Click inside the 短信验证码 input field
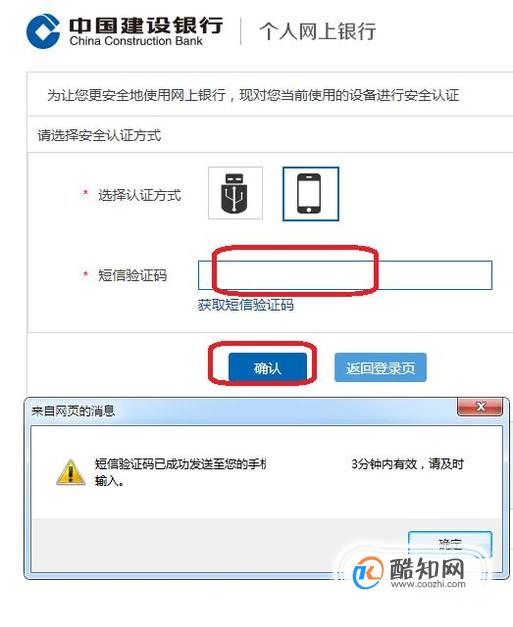 point(345,275)
